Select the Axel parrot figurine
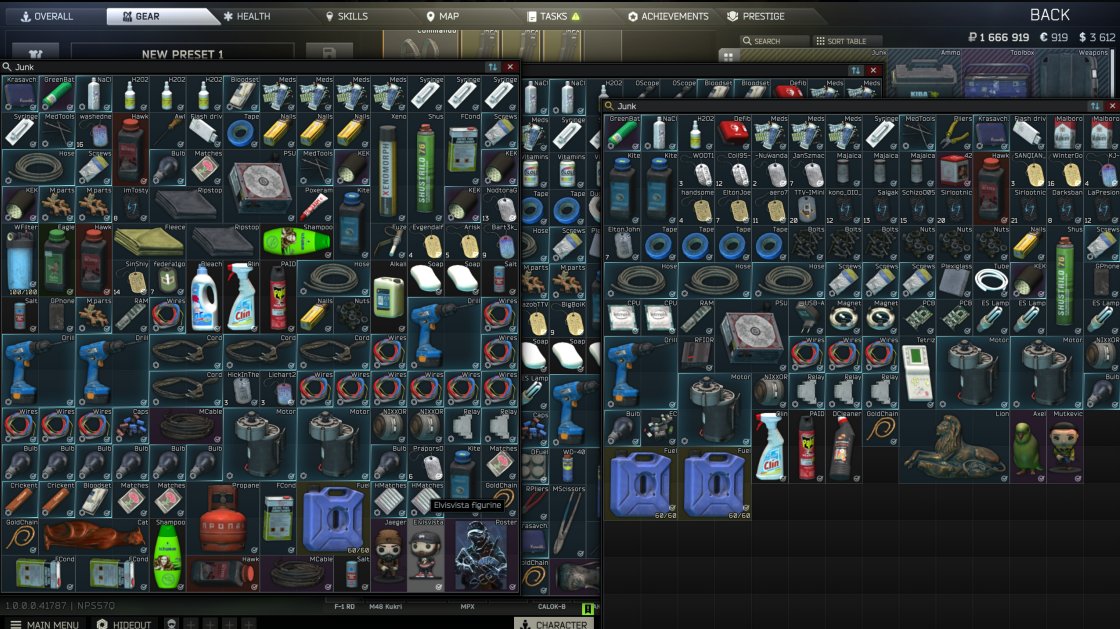Viewport: 1120px width, 629px height. [x=1028, y=446]
